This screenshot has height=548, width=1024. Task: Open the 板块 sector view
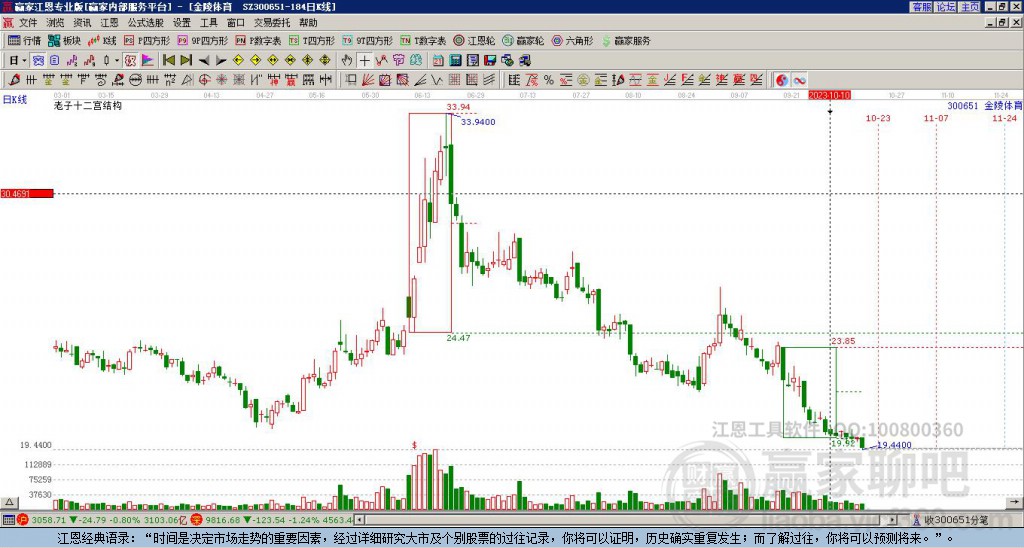point(64,40)
